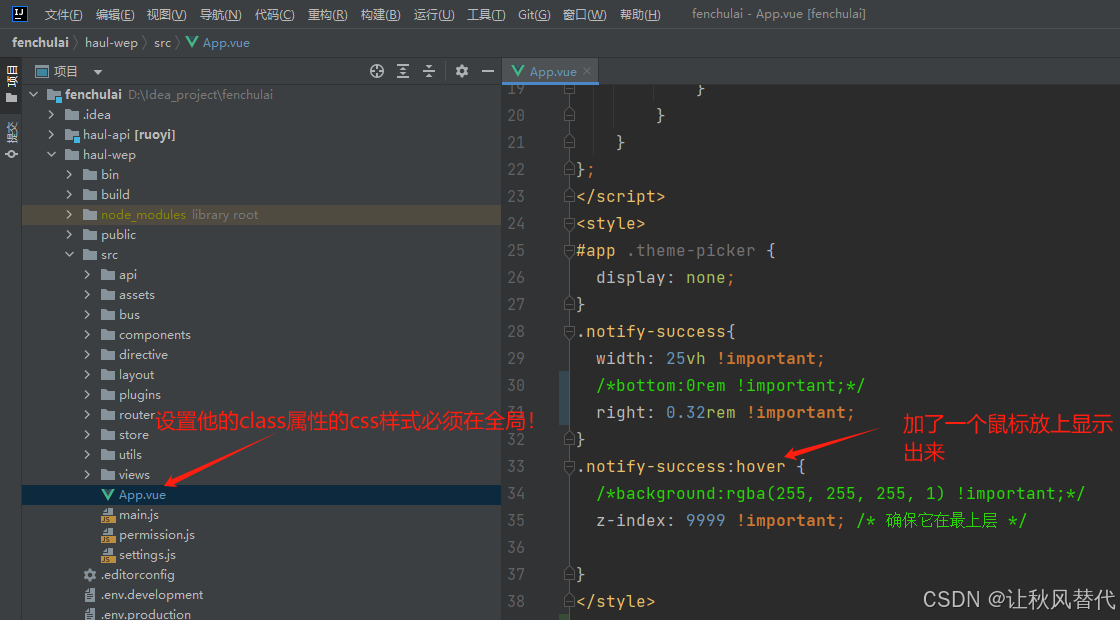Open the 项目 view dropdown arrow
This screenshot has width=1120, height=620.
[97, 70]
